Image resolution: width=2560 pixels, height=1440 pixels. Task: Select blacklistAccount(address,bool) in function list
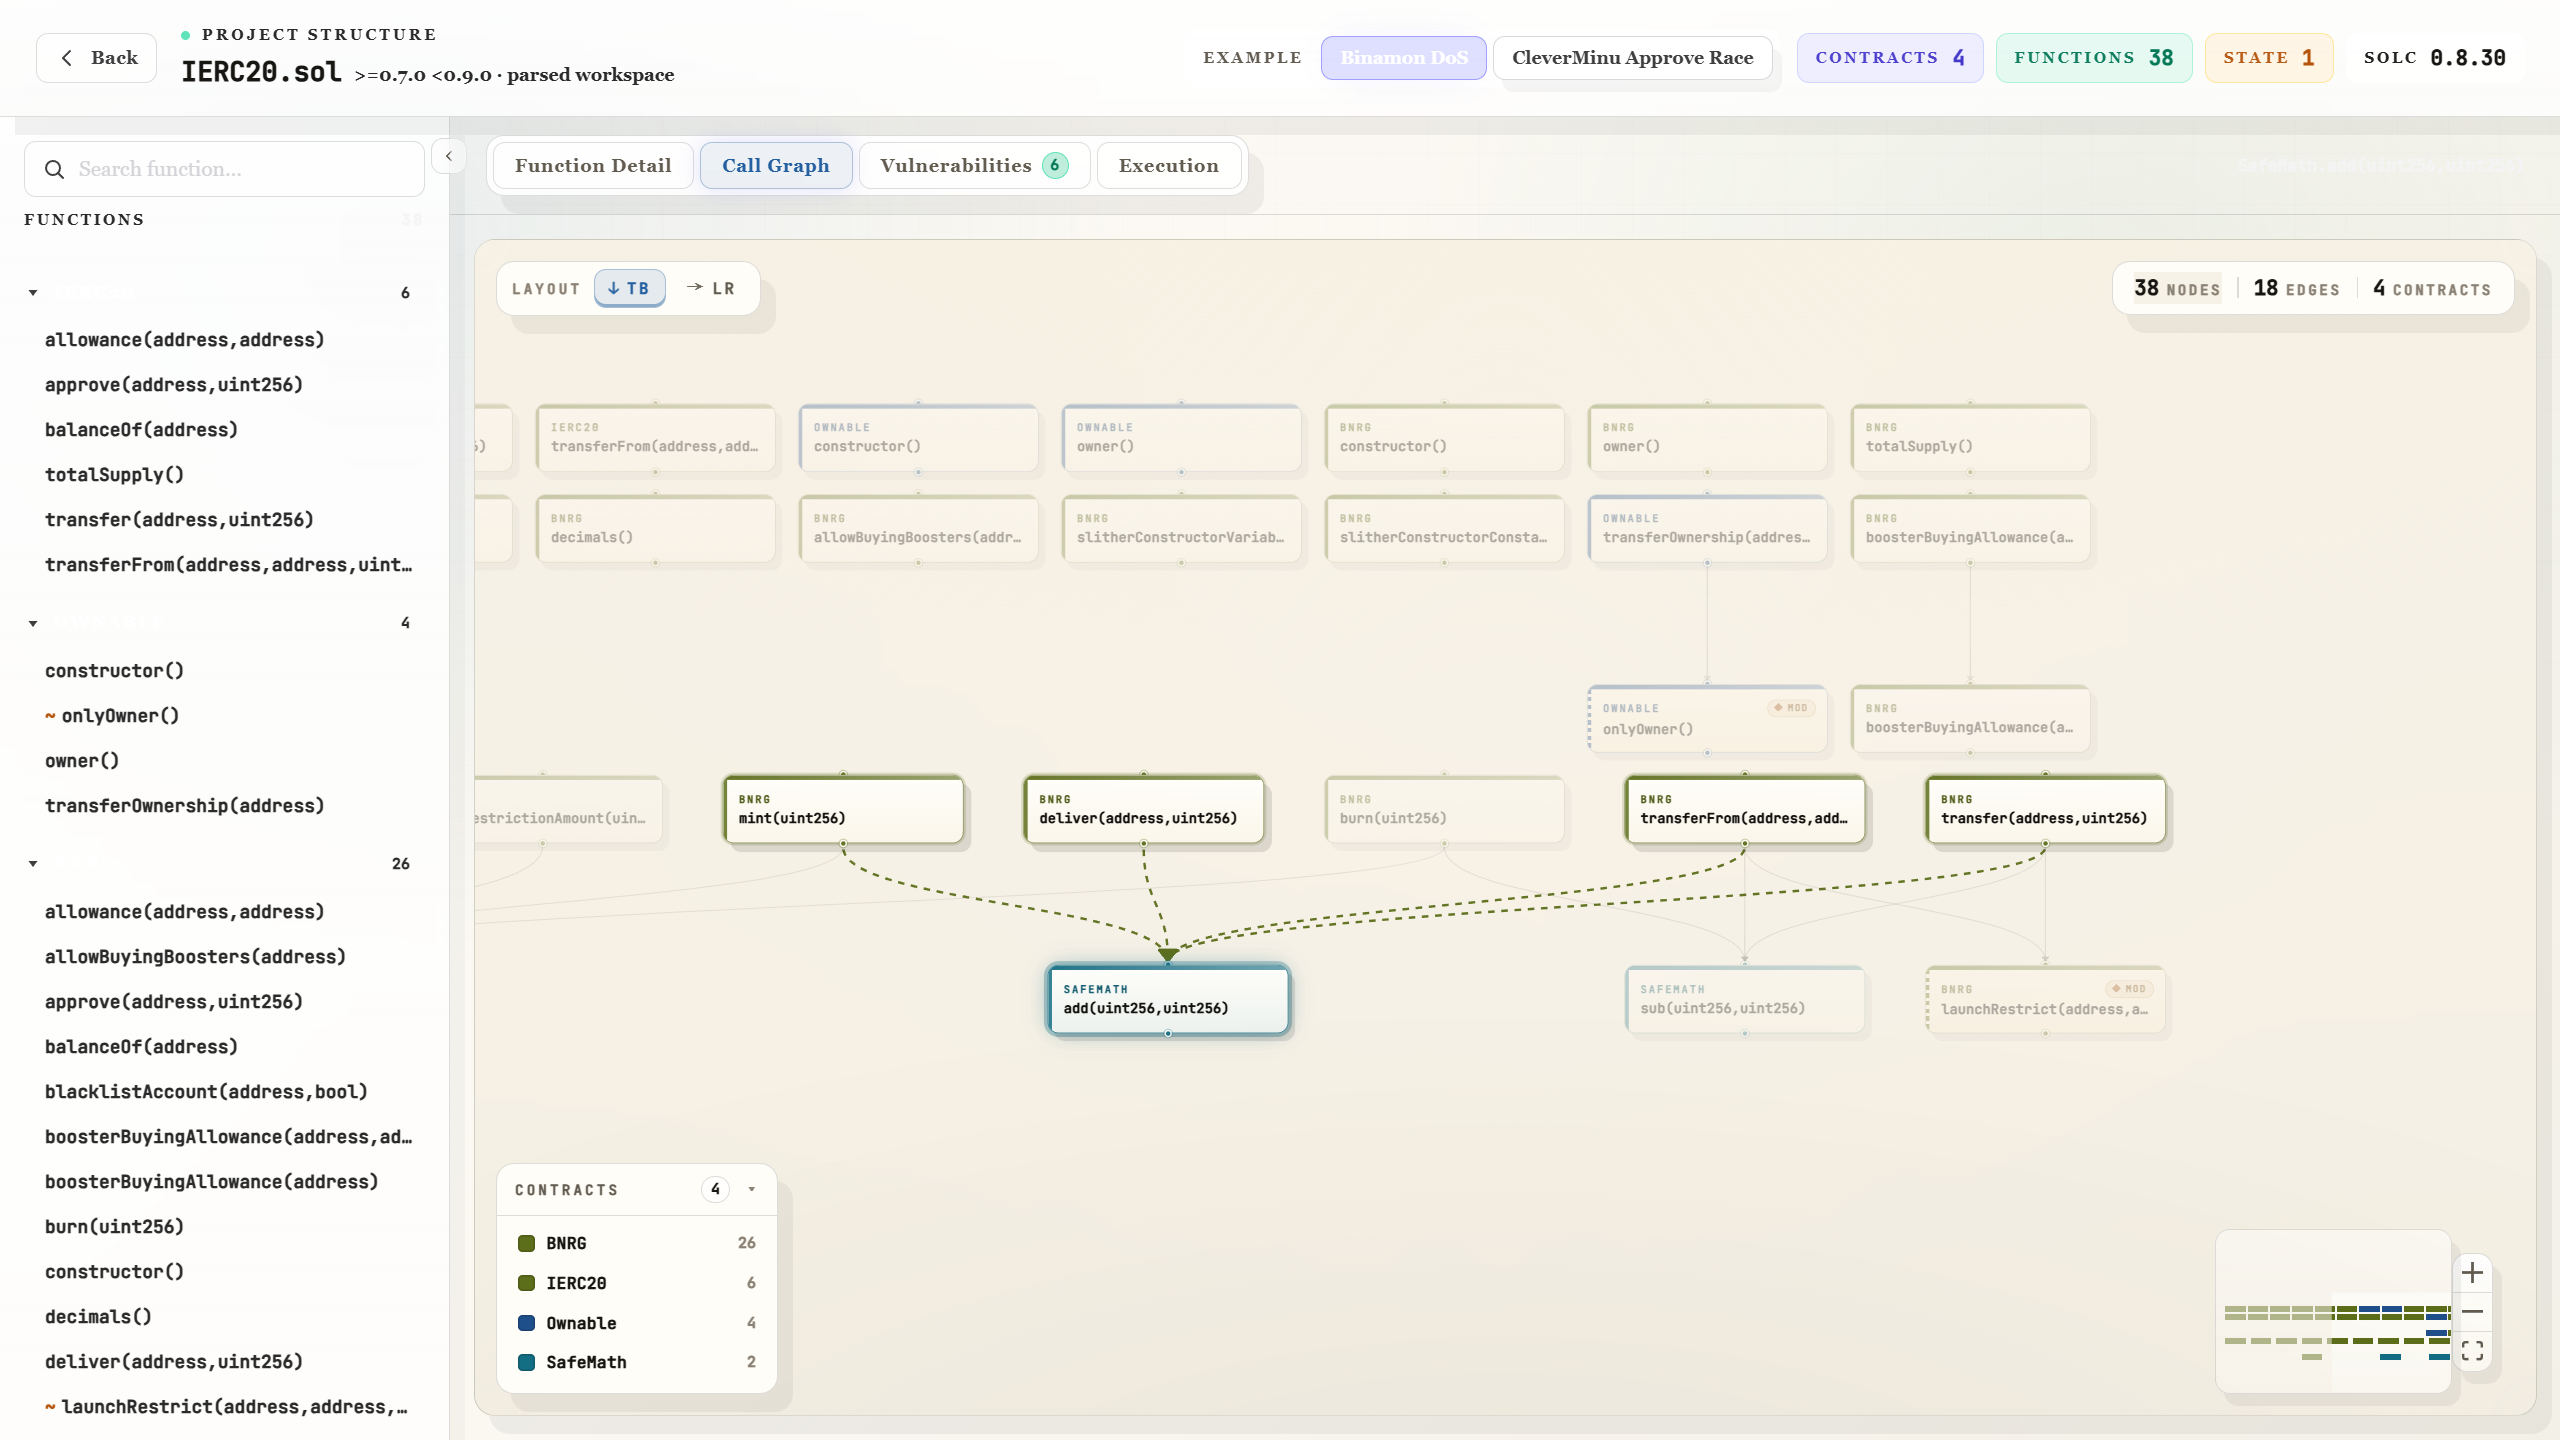click(206, 1091)
